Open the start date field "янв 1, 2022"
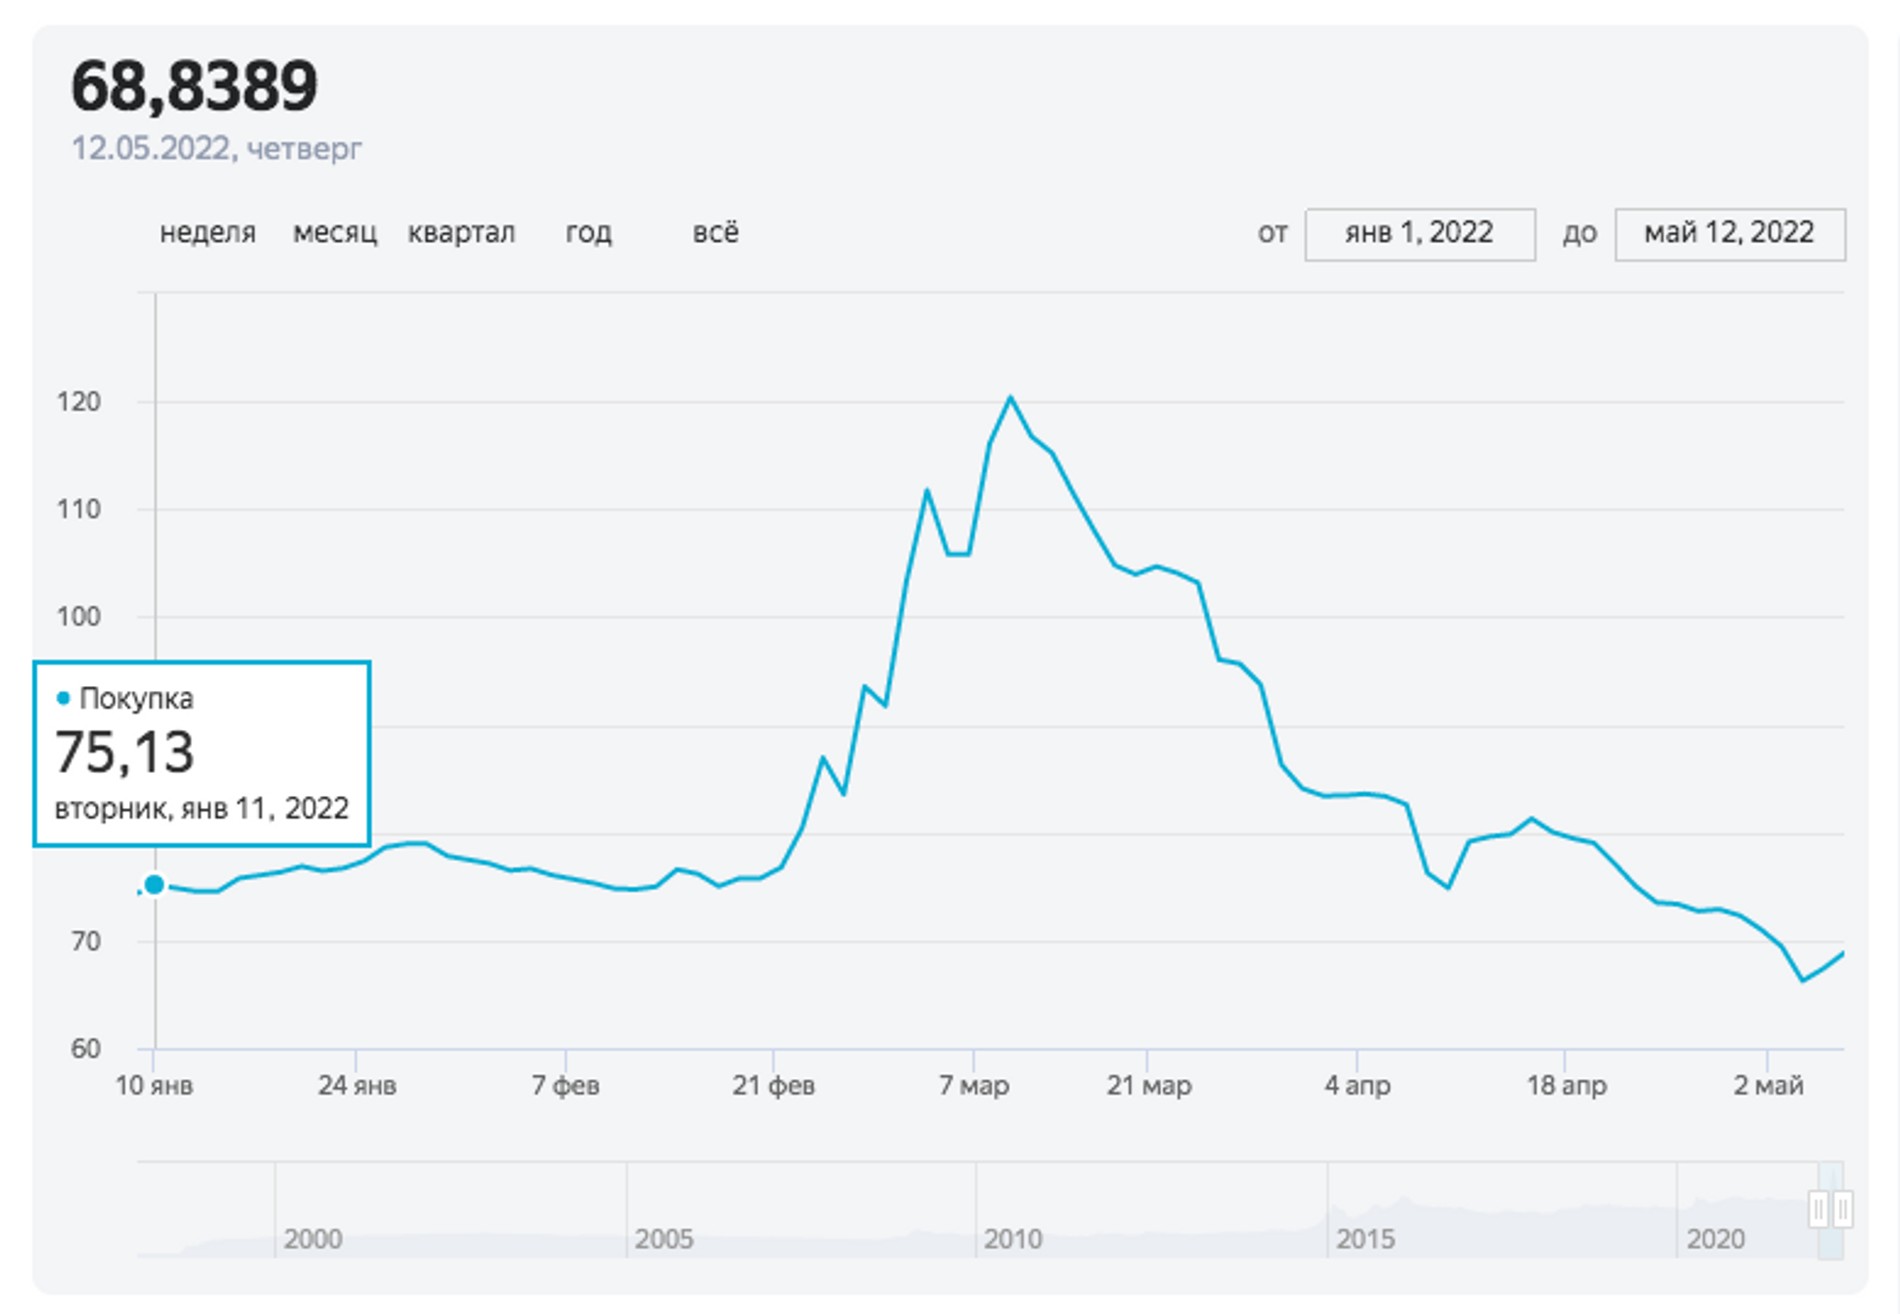 [1419, 234]
